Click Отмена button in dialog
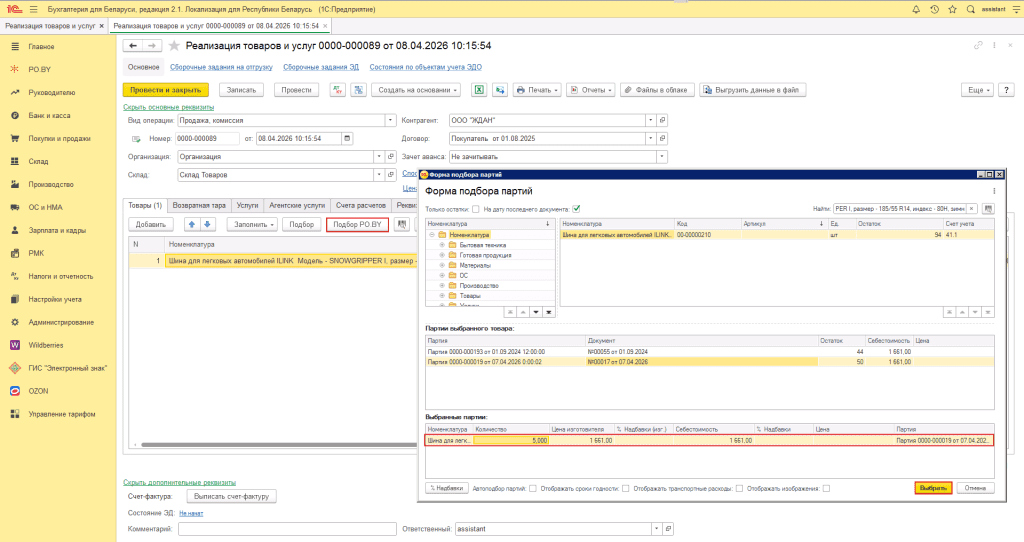1024x542 pixels. click(x=975, y=488)
